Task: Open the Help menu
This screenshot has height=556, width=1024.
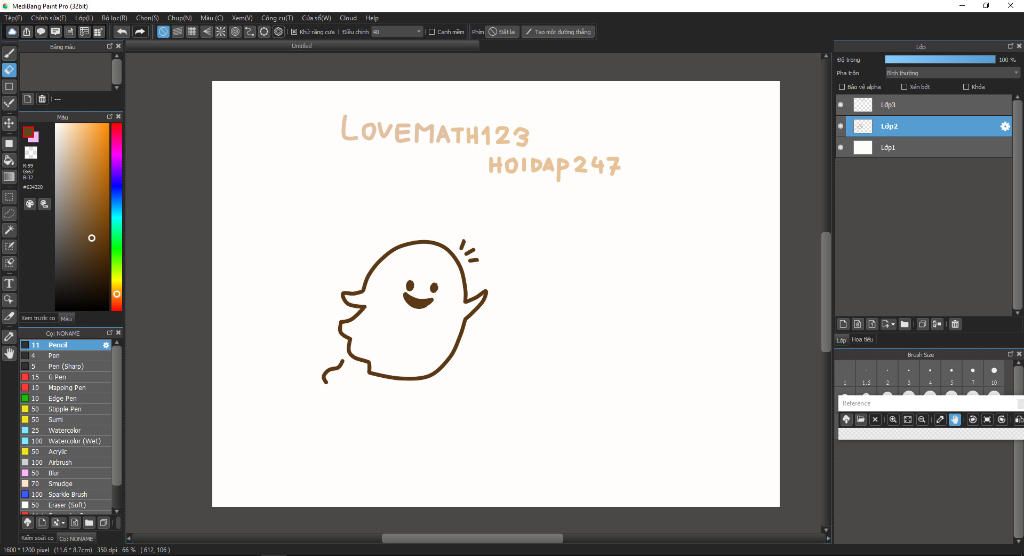Action: pyautogui.click(x=372, y=18)
